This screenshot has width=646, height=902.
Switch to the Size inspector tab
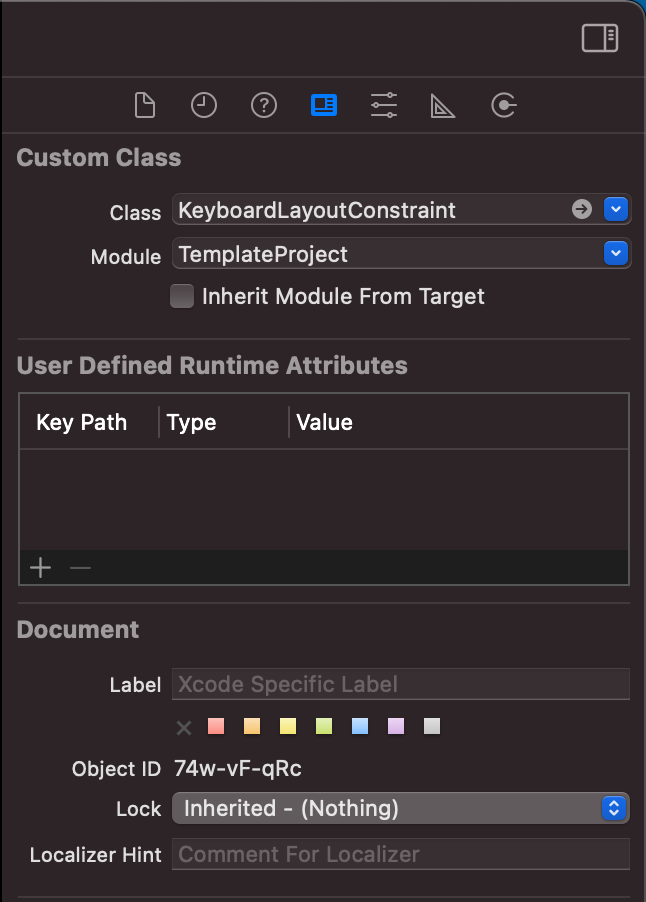[x=443, y=105]
